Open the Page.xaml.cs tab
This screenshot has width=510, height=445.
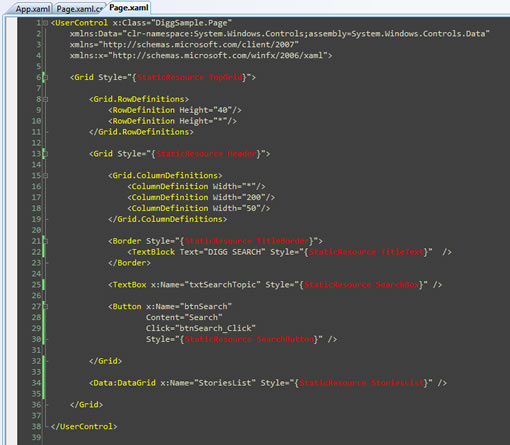(x=79, y=9)
